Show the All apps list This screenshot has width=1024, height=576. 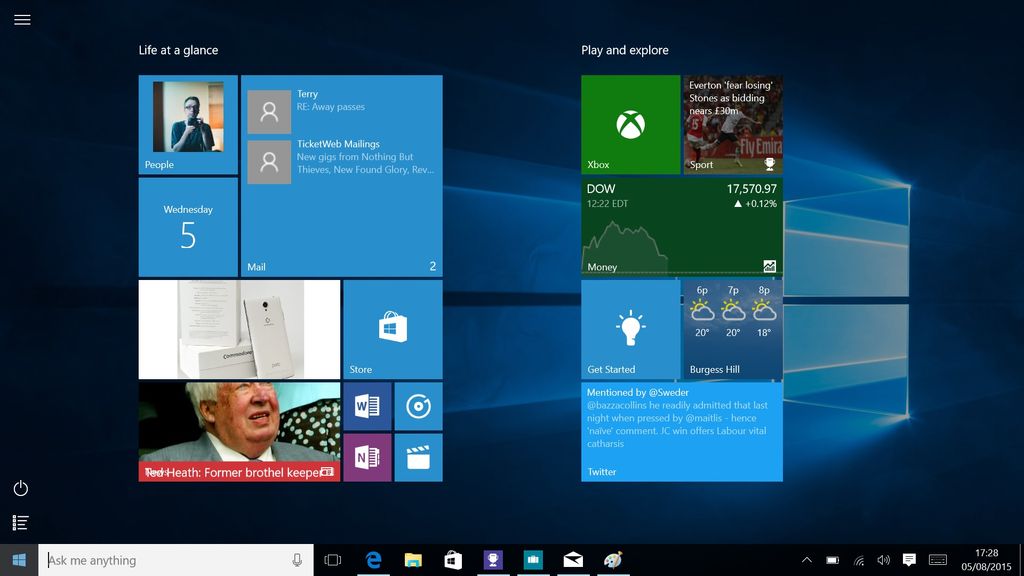click(19, 522)
